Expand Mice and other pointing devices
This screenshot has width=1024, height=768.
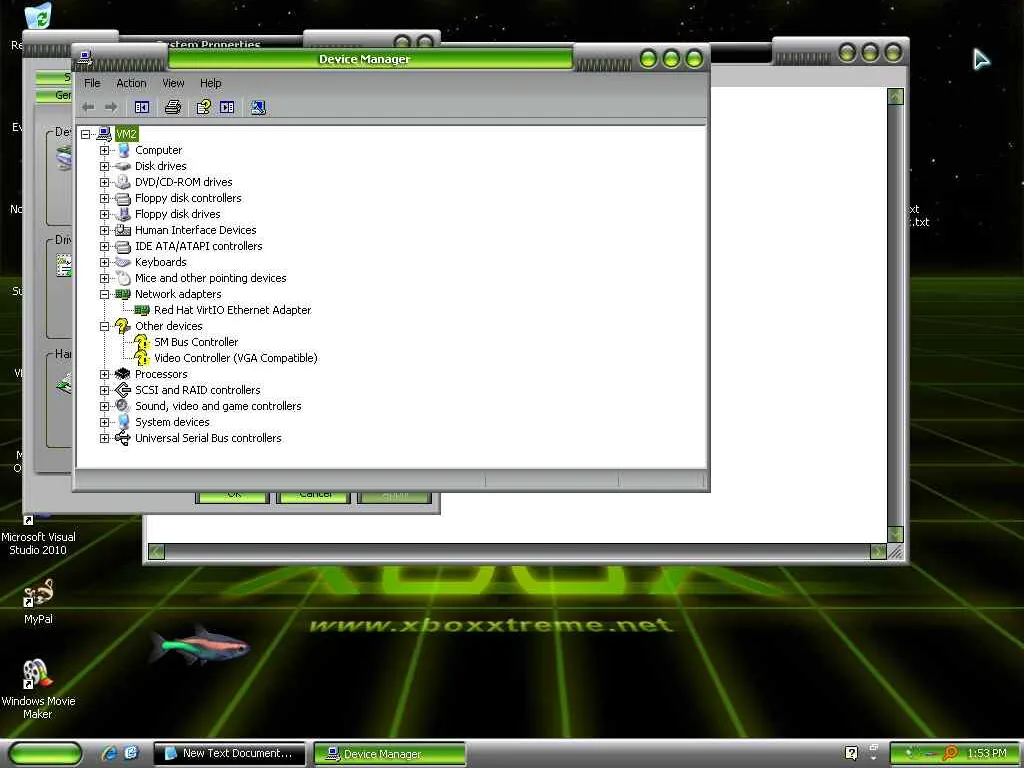(104, 278)
